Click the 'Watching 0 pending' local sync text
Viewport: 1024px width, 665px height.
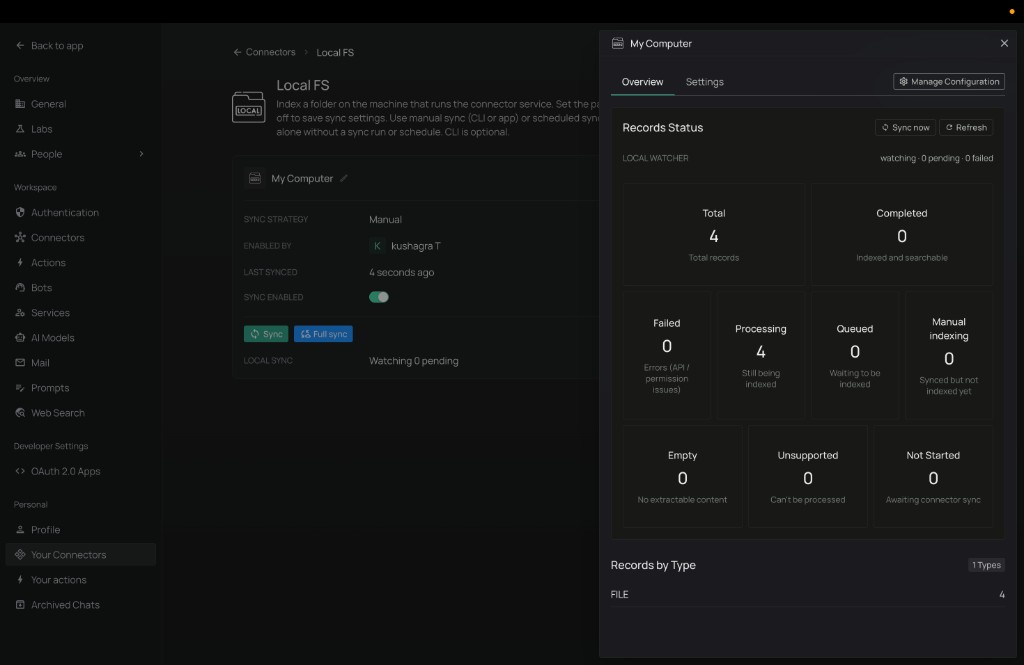[413, 361]
